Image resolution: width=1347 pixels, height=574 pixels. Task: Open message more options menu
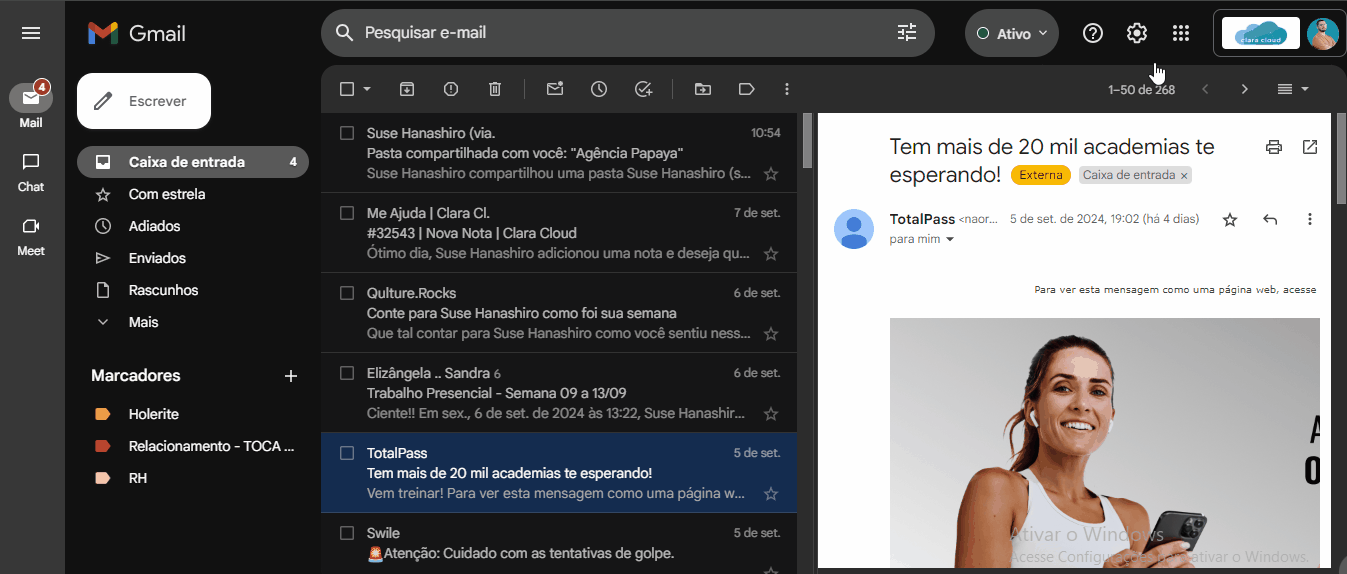(x=1310, y=219)
